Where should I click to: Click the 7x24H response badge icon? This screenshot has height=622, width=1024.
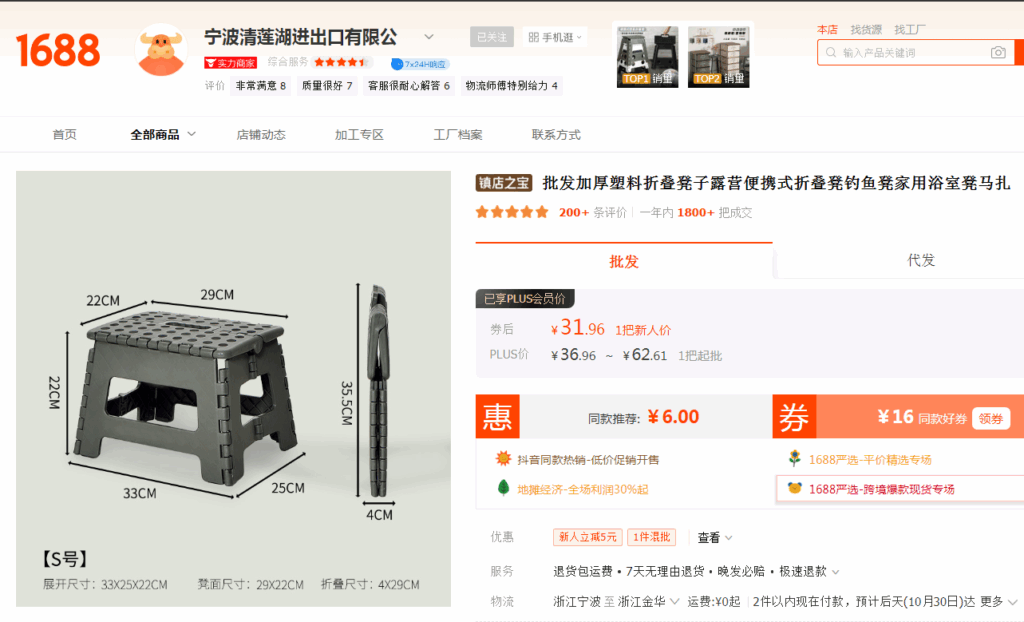point(396,64)
